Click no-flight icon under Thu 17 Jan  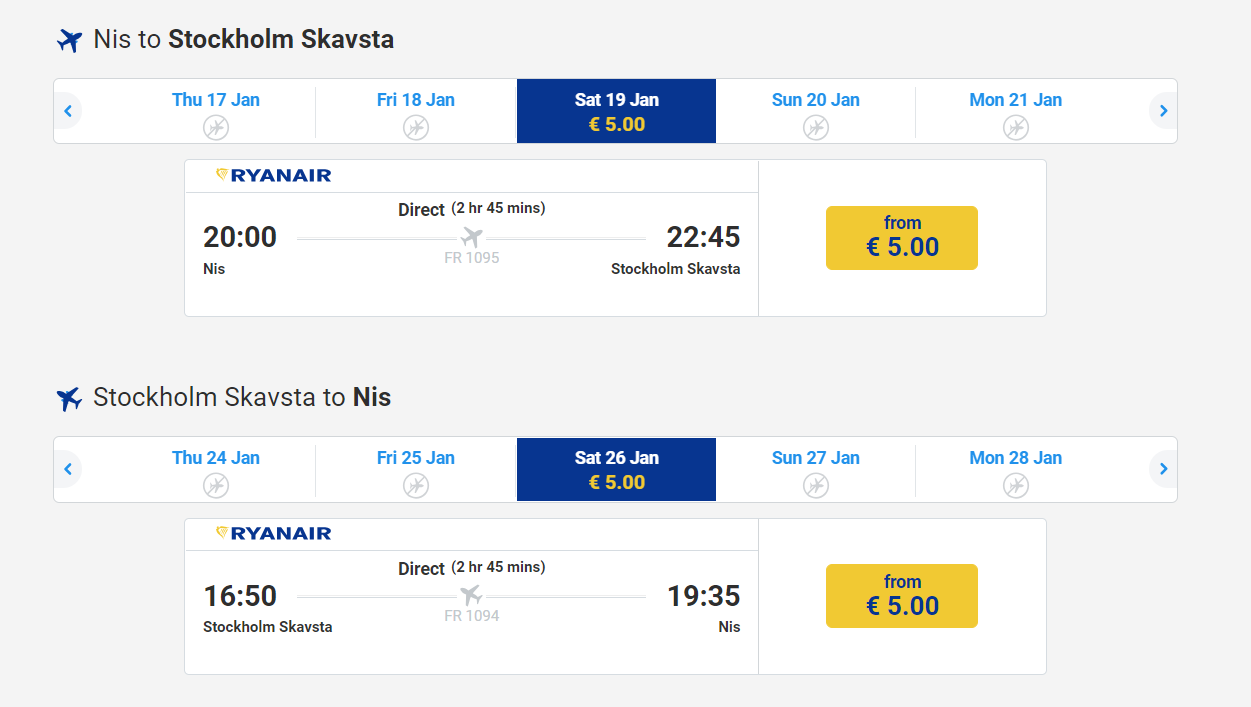(216, 127)
